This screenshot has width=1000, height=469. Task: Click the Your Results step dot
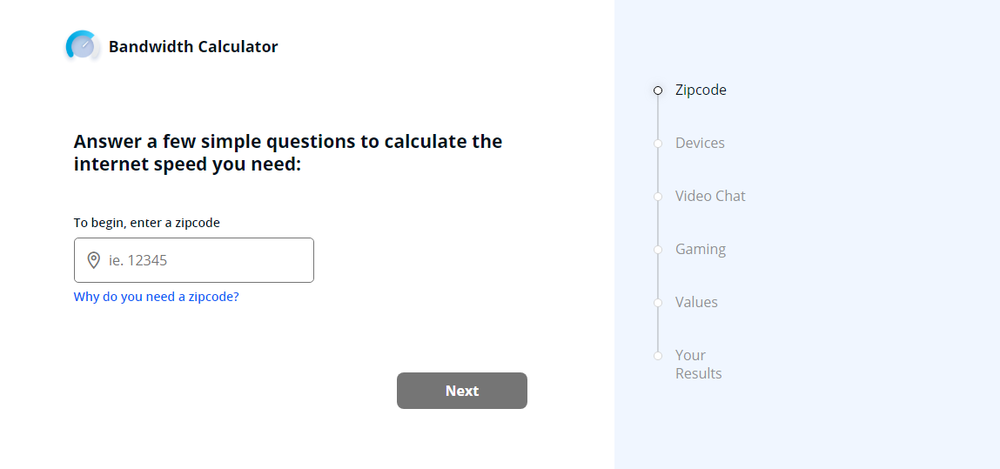coord(658,355)
